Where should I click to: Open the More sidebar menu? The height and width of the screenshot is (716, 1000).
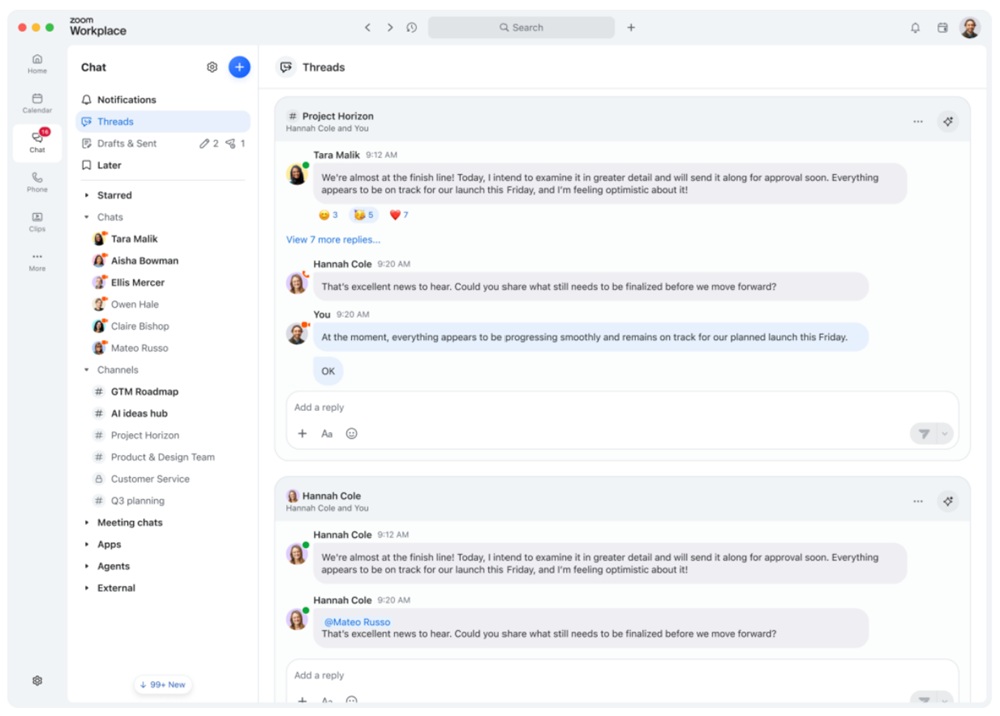click(37, 261)
